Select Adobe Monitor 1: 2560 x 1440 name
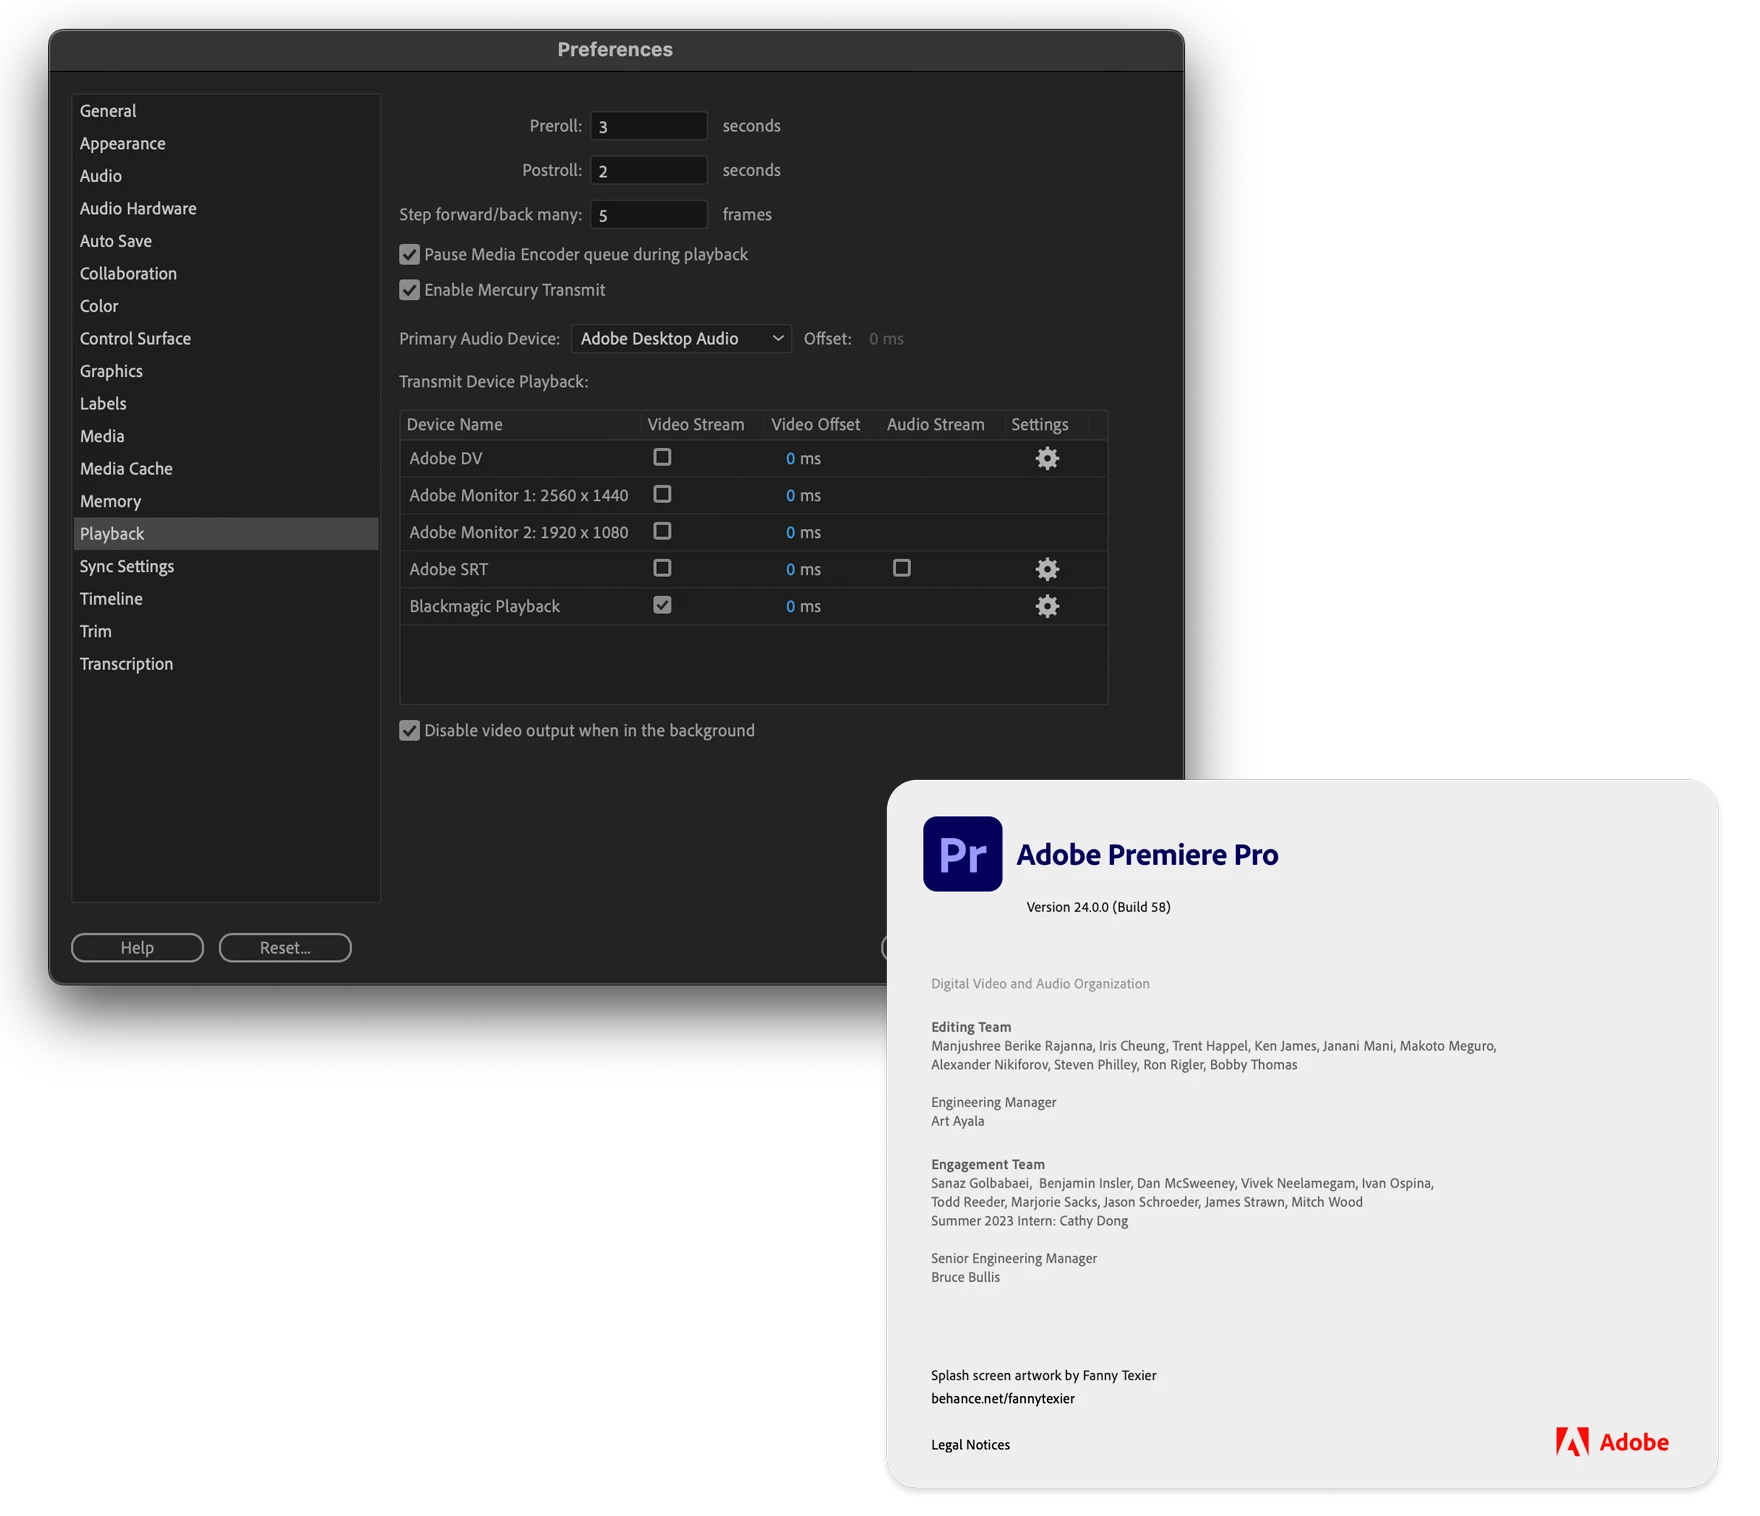The height and width of the screenshot is (1516, 1760). (x=519, y=496)
